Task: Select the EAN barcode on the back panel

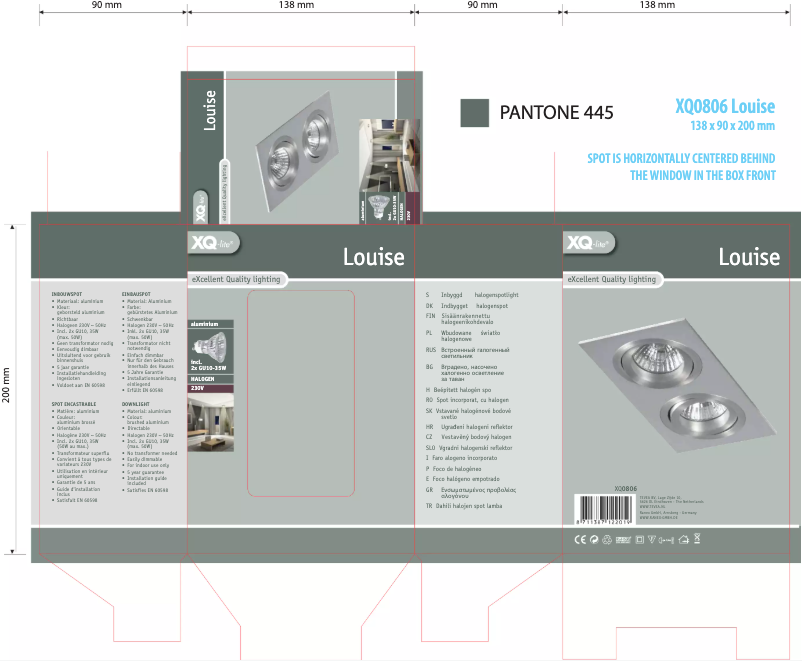Action: pyautogui.click(x=604, y=507)
